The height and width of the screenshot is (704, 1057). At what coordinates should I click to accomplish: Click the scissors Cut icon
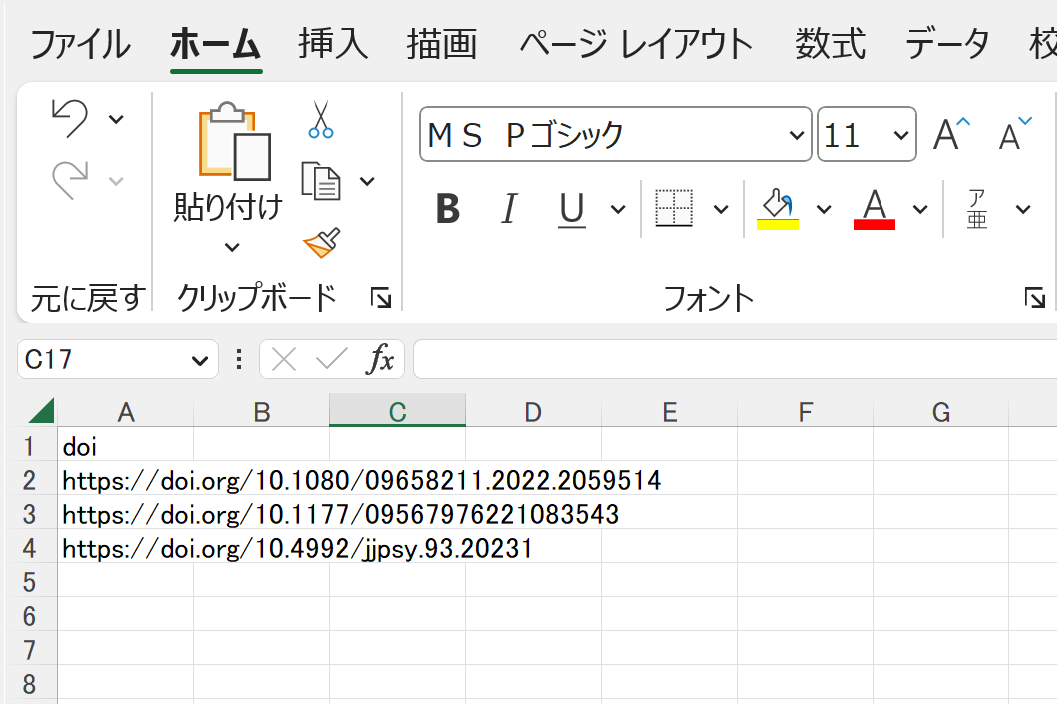click(x=320, y=119)
